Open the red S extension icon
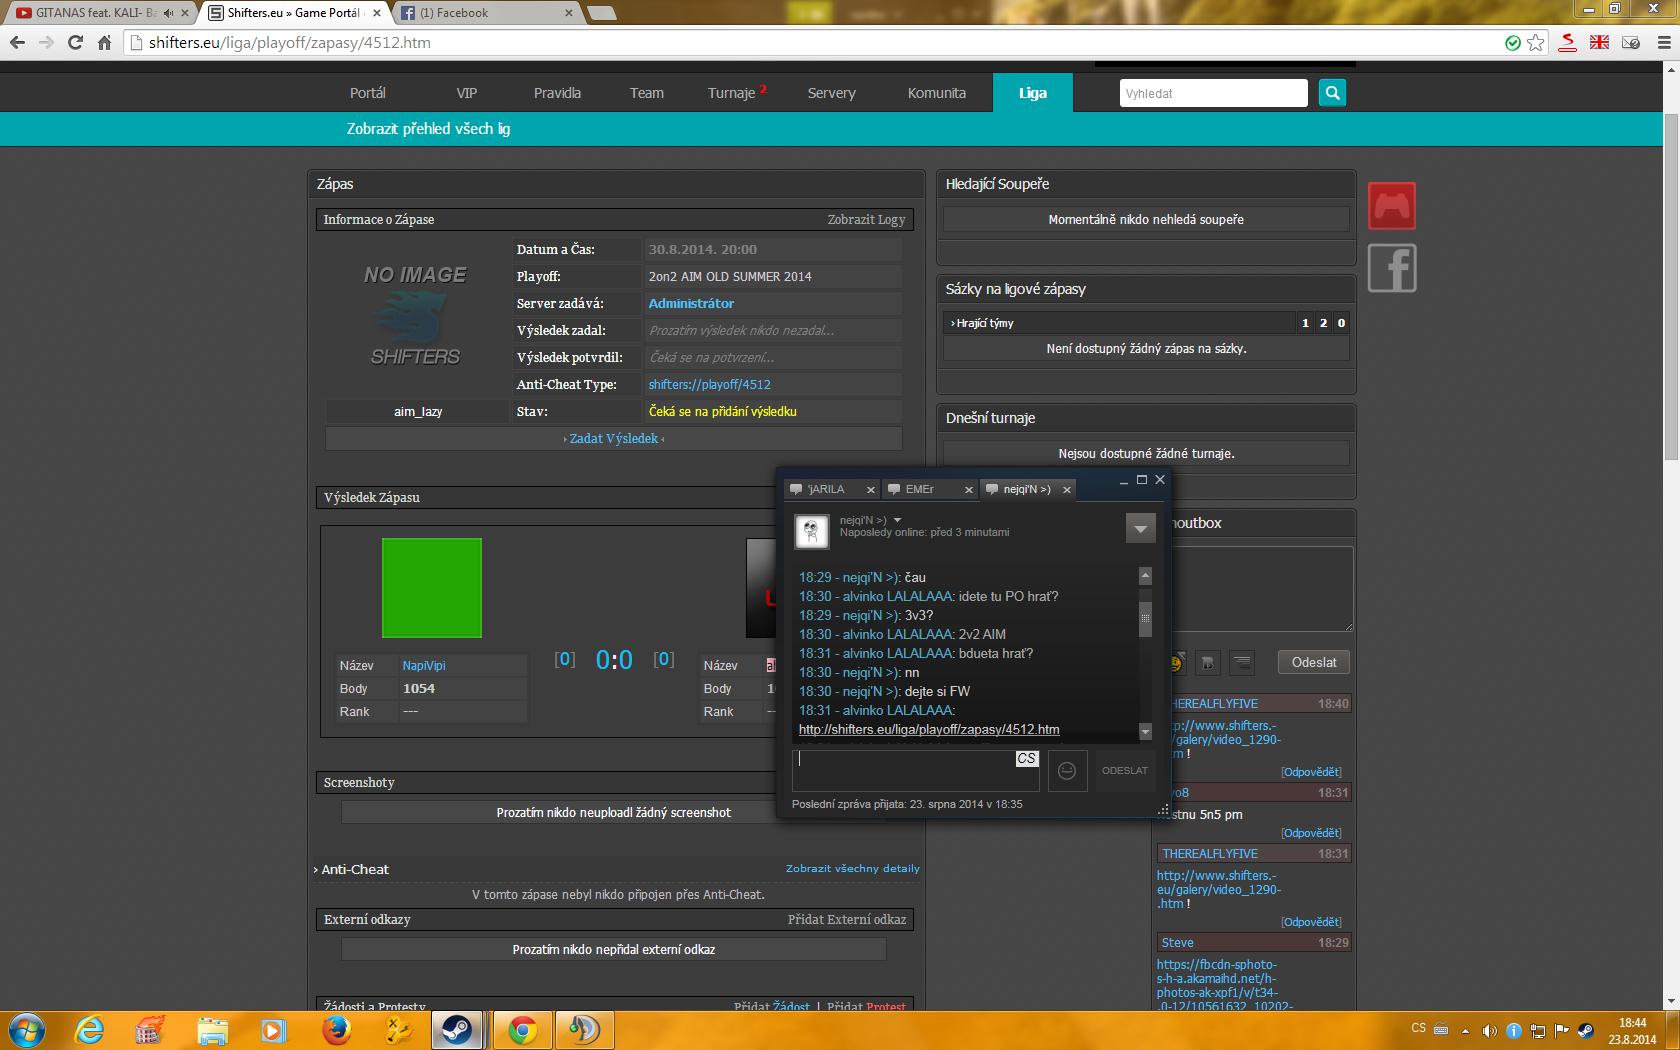This screenshot has width=1680, height=1050. (1568, 43)
